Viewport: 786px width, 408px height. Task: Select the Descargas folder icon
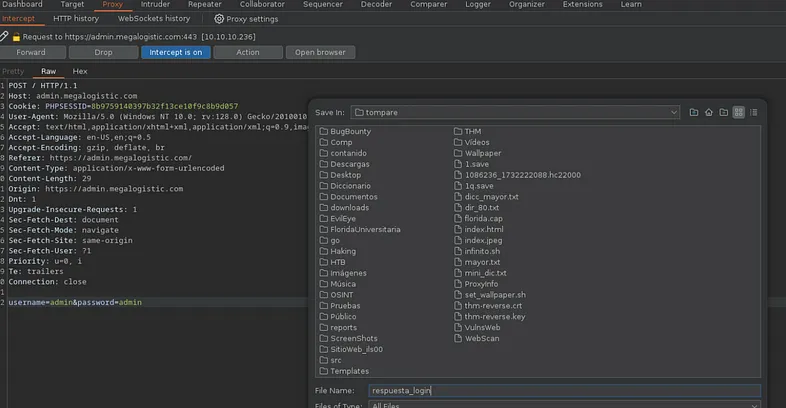pos(324,164)
